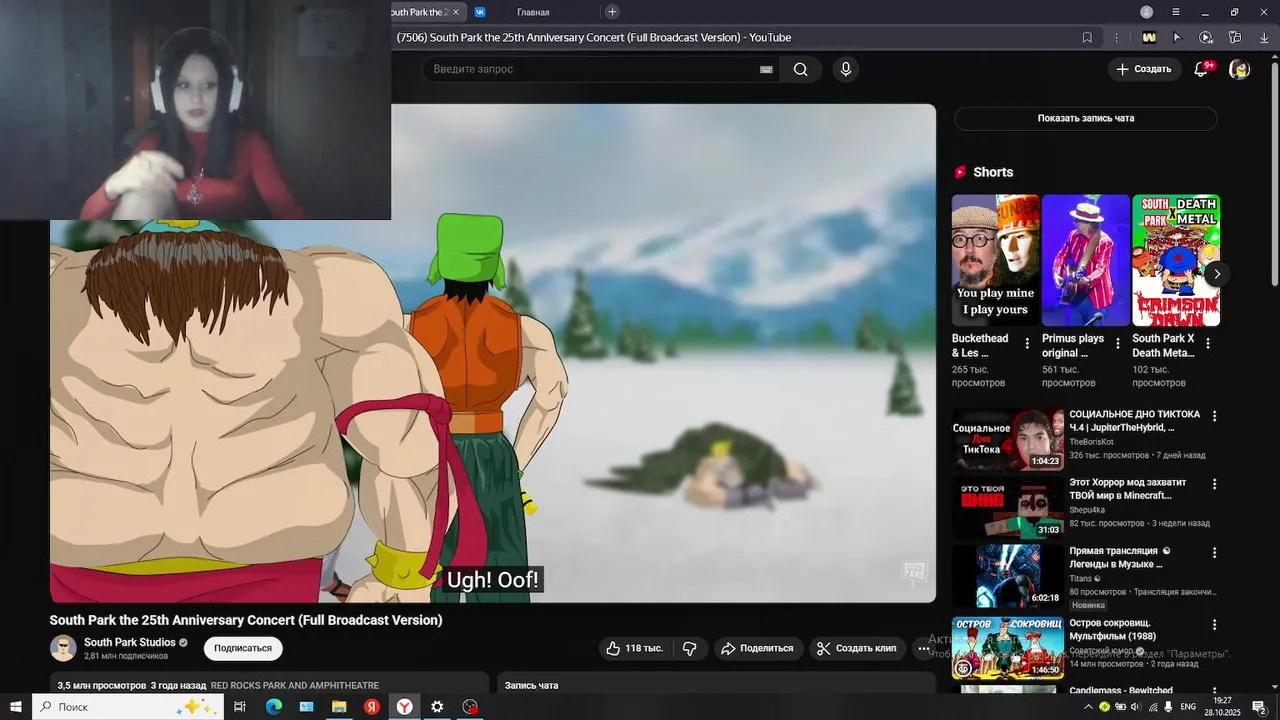Open the on-screen keyboard in the search box
Viewport: 1280px width, 720px height.
[x=766, y=69]
